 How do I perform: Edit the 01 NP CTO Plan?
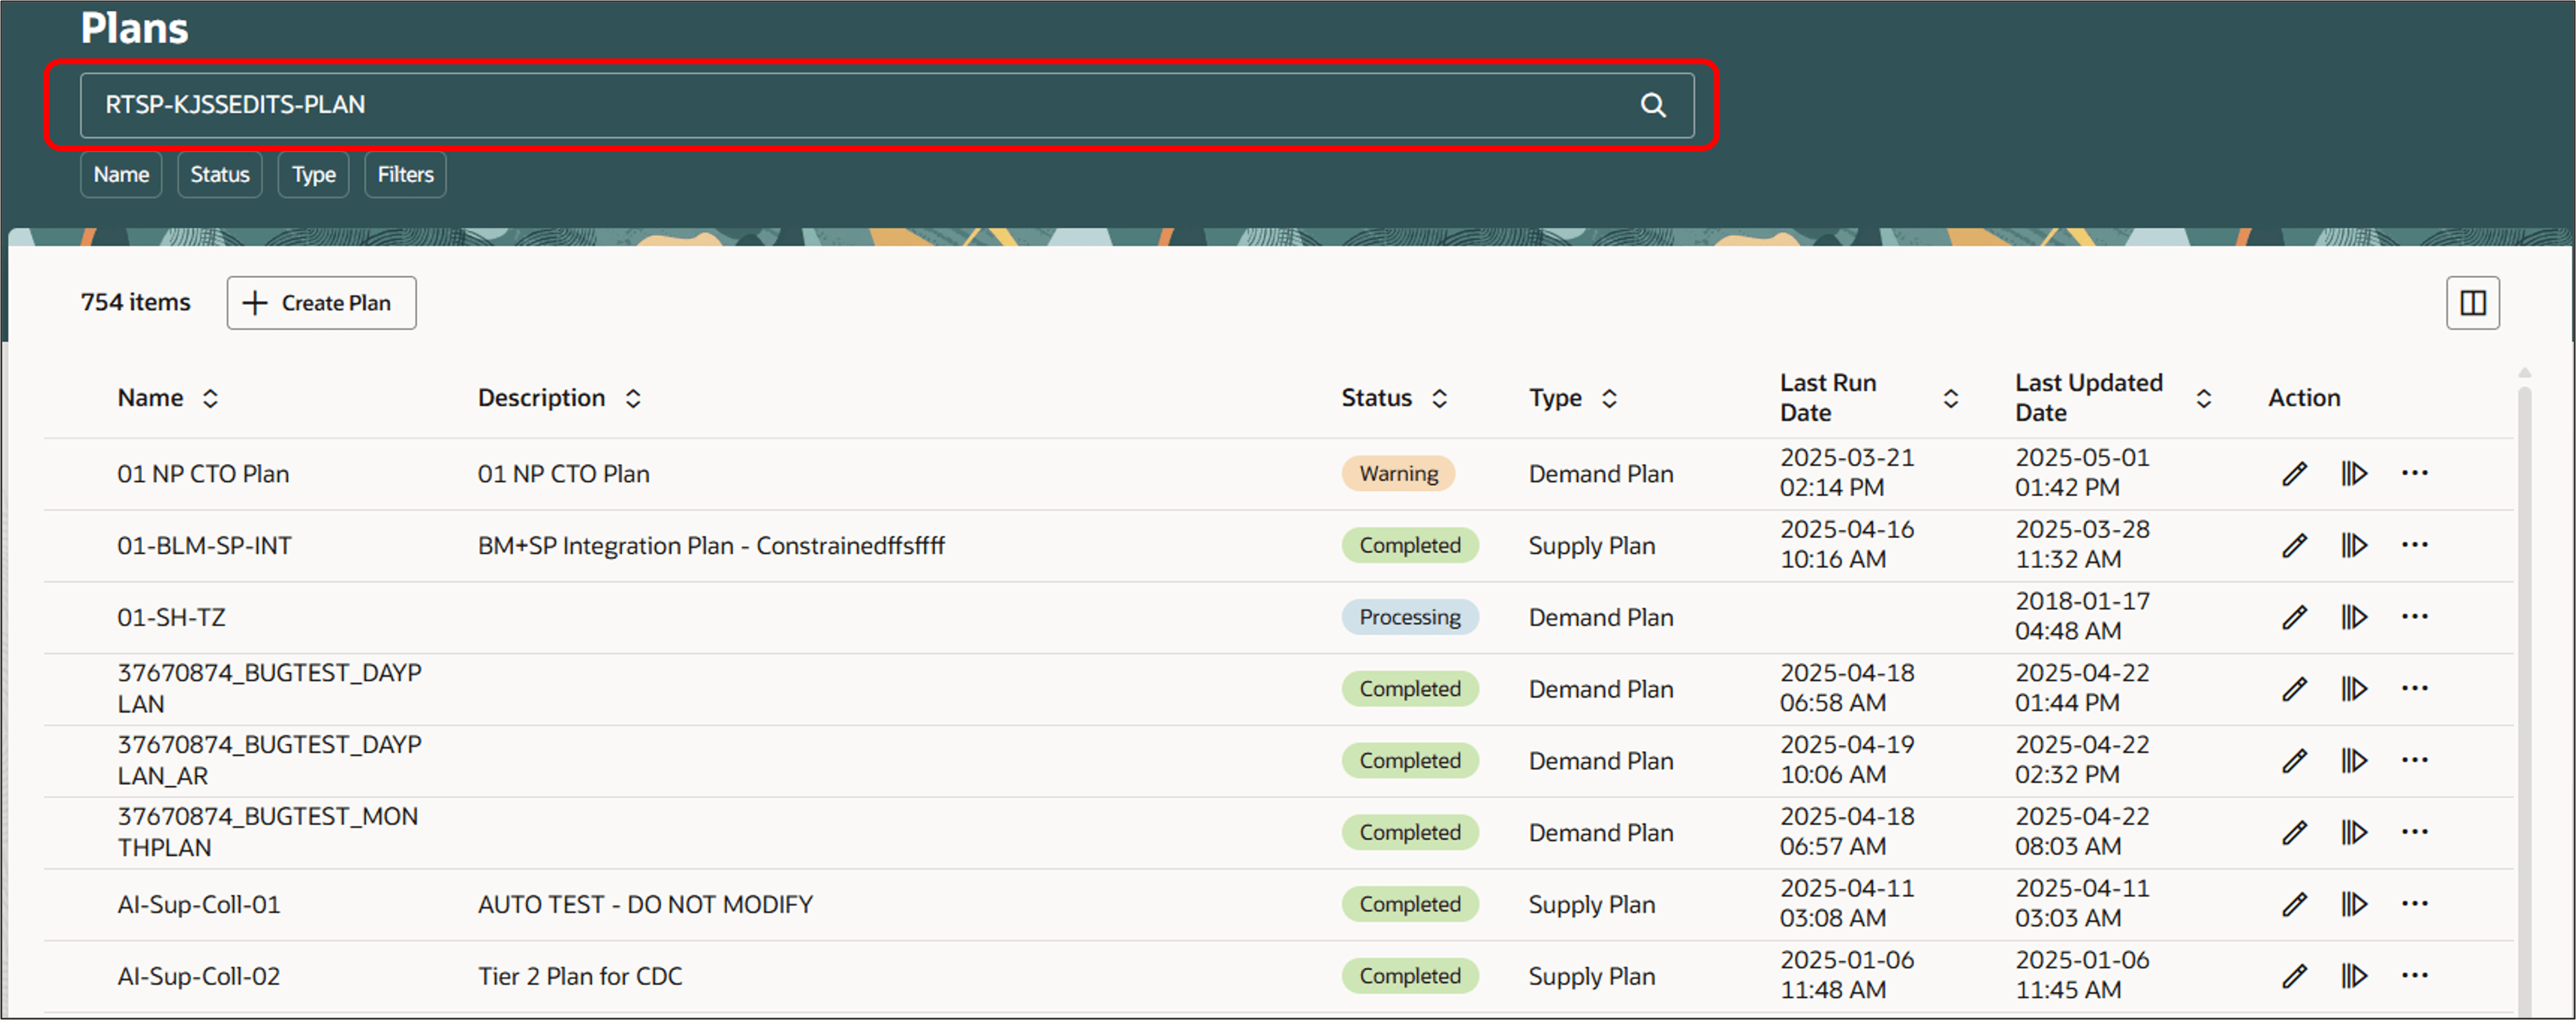coord(2294,473)
